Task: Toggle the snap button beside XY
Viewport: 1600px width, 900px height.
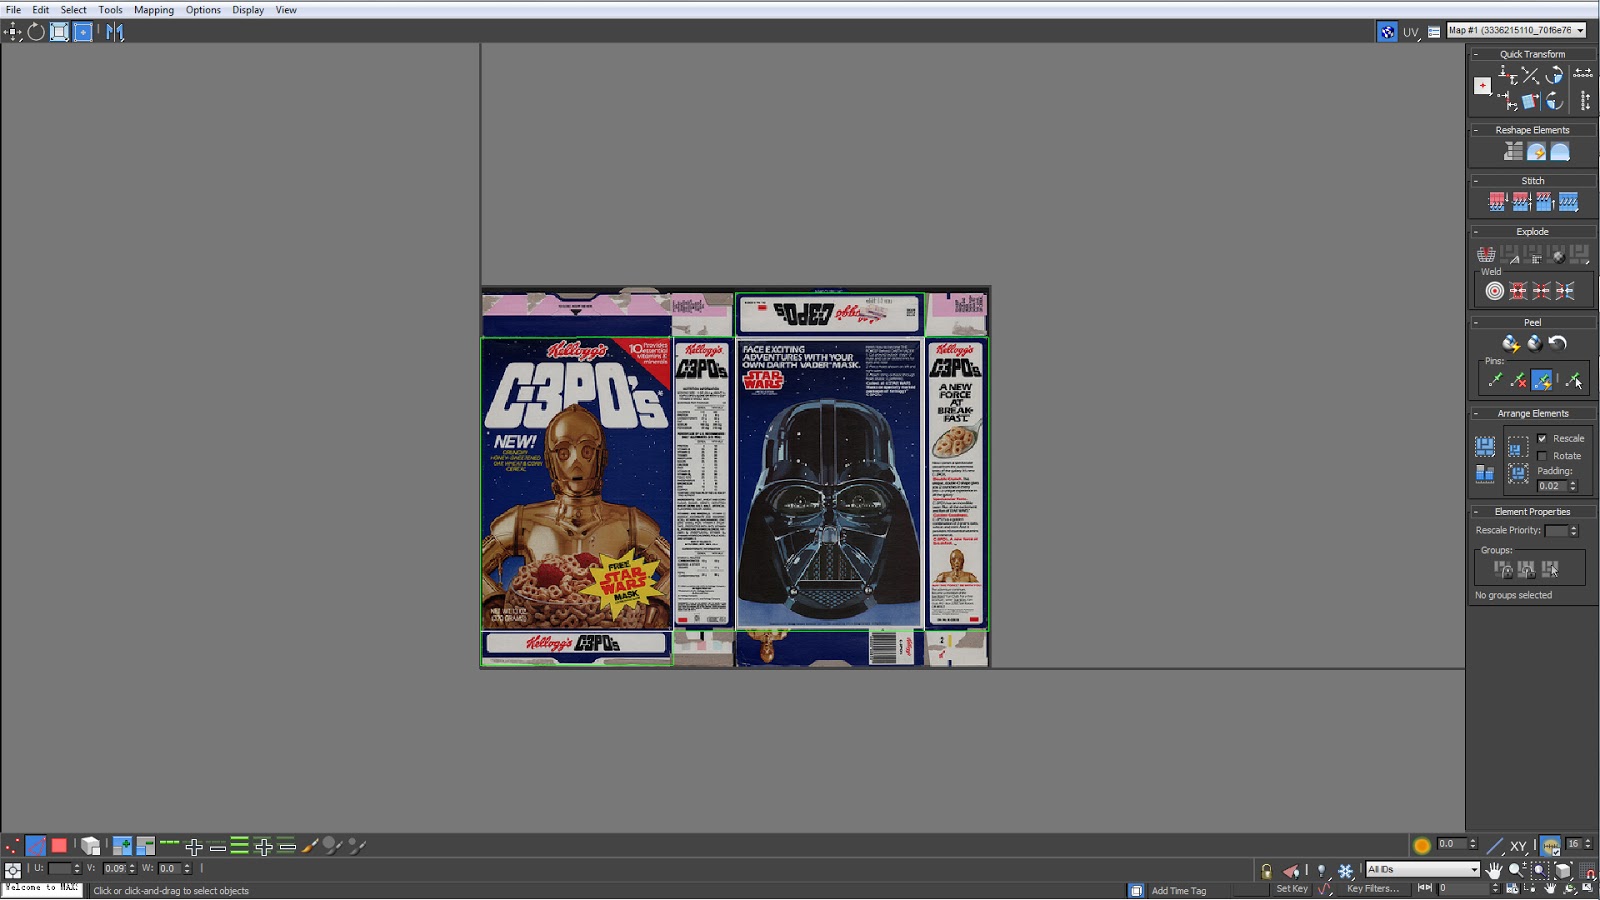Action: pyautogui.click(x=1550, y=846)
